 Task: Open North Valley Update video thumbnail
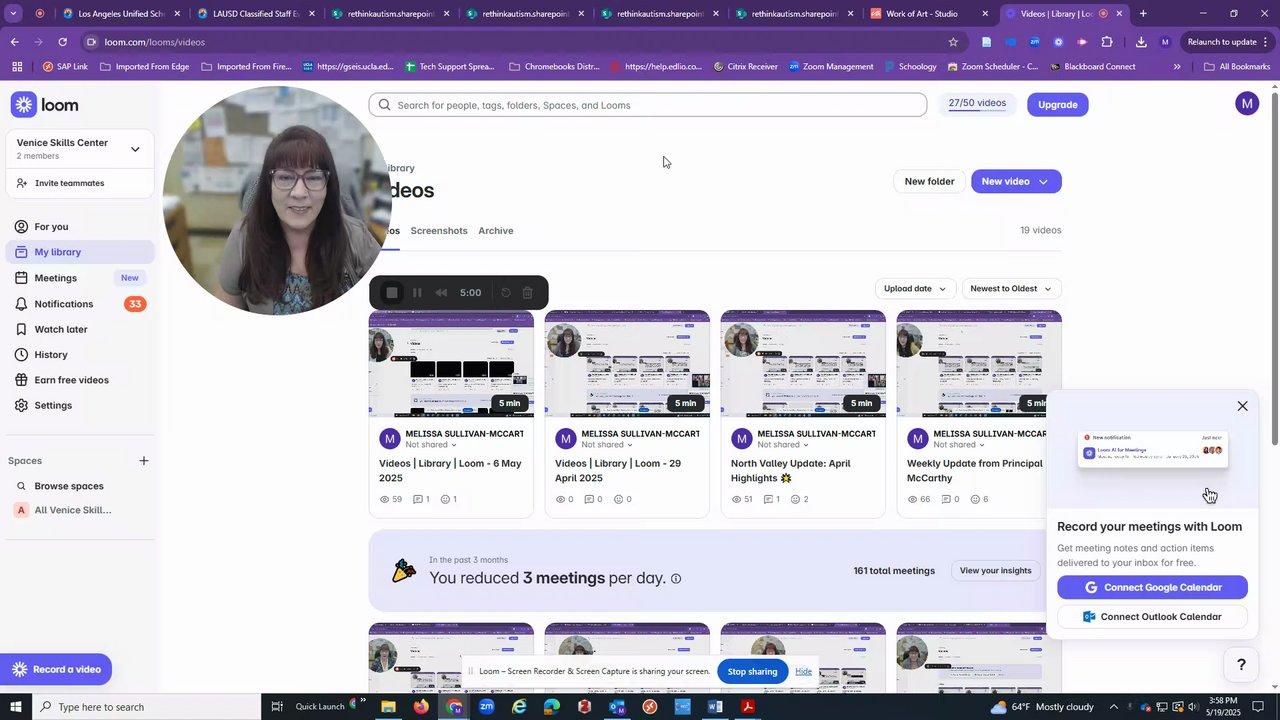click(803, 364)
